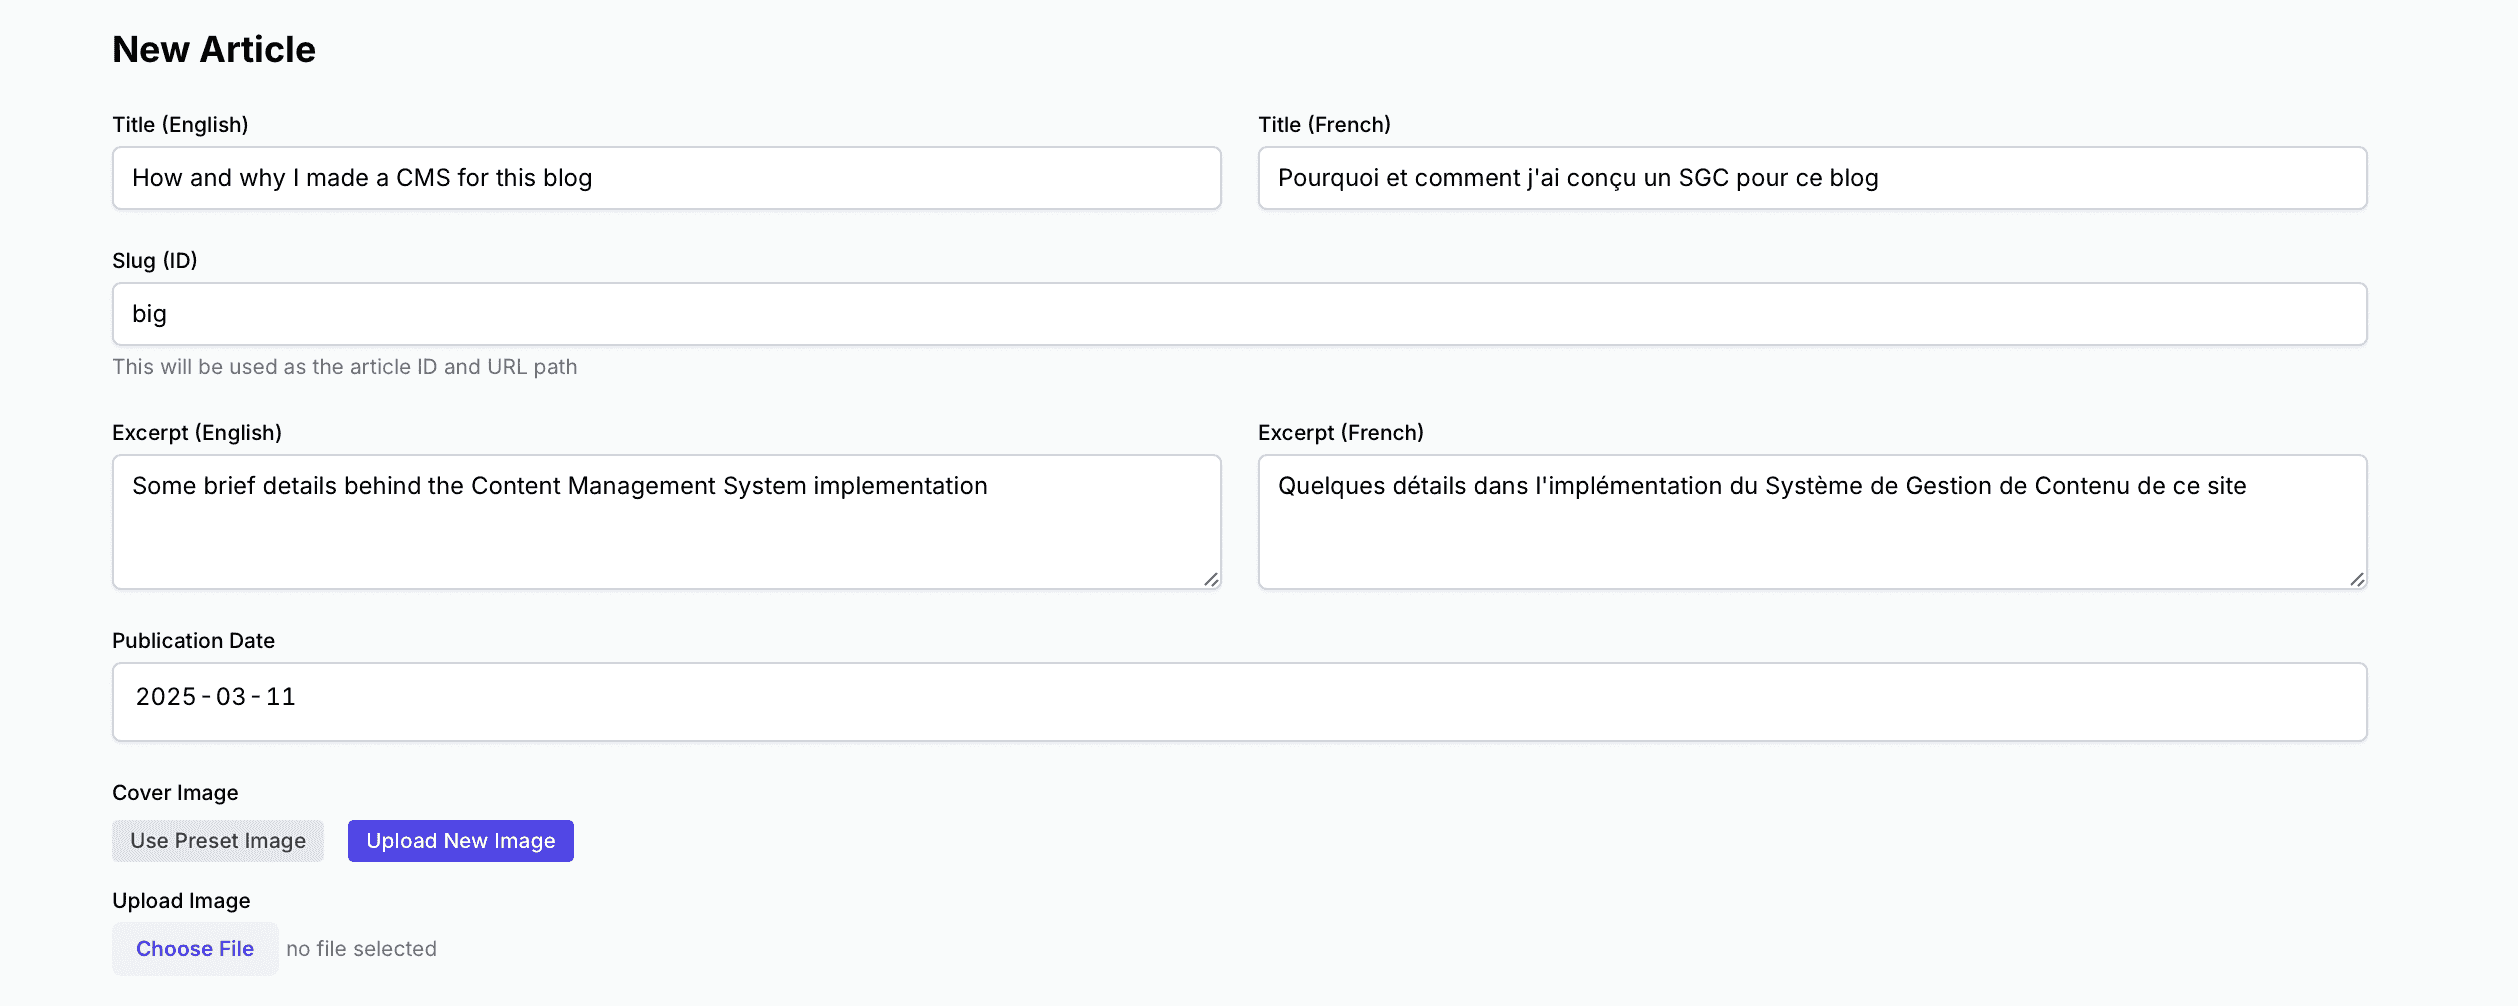The height and width of the screenshot is (1006, 2518).
Task: Click the Title (French) label
Action: 1324,125
